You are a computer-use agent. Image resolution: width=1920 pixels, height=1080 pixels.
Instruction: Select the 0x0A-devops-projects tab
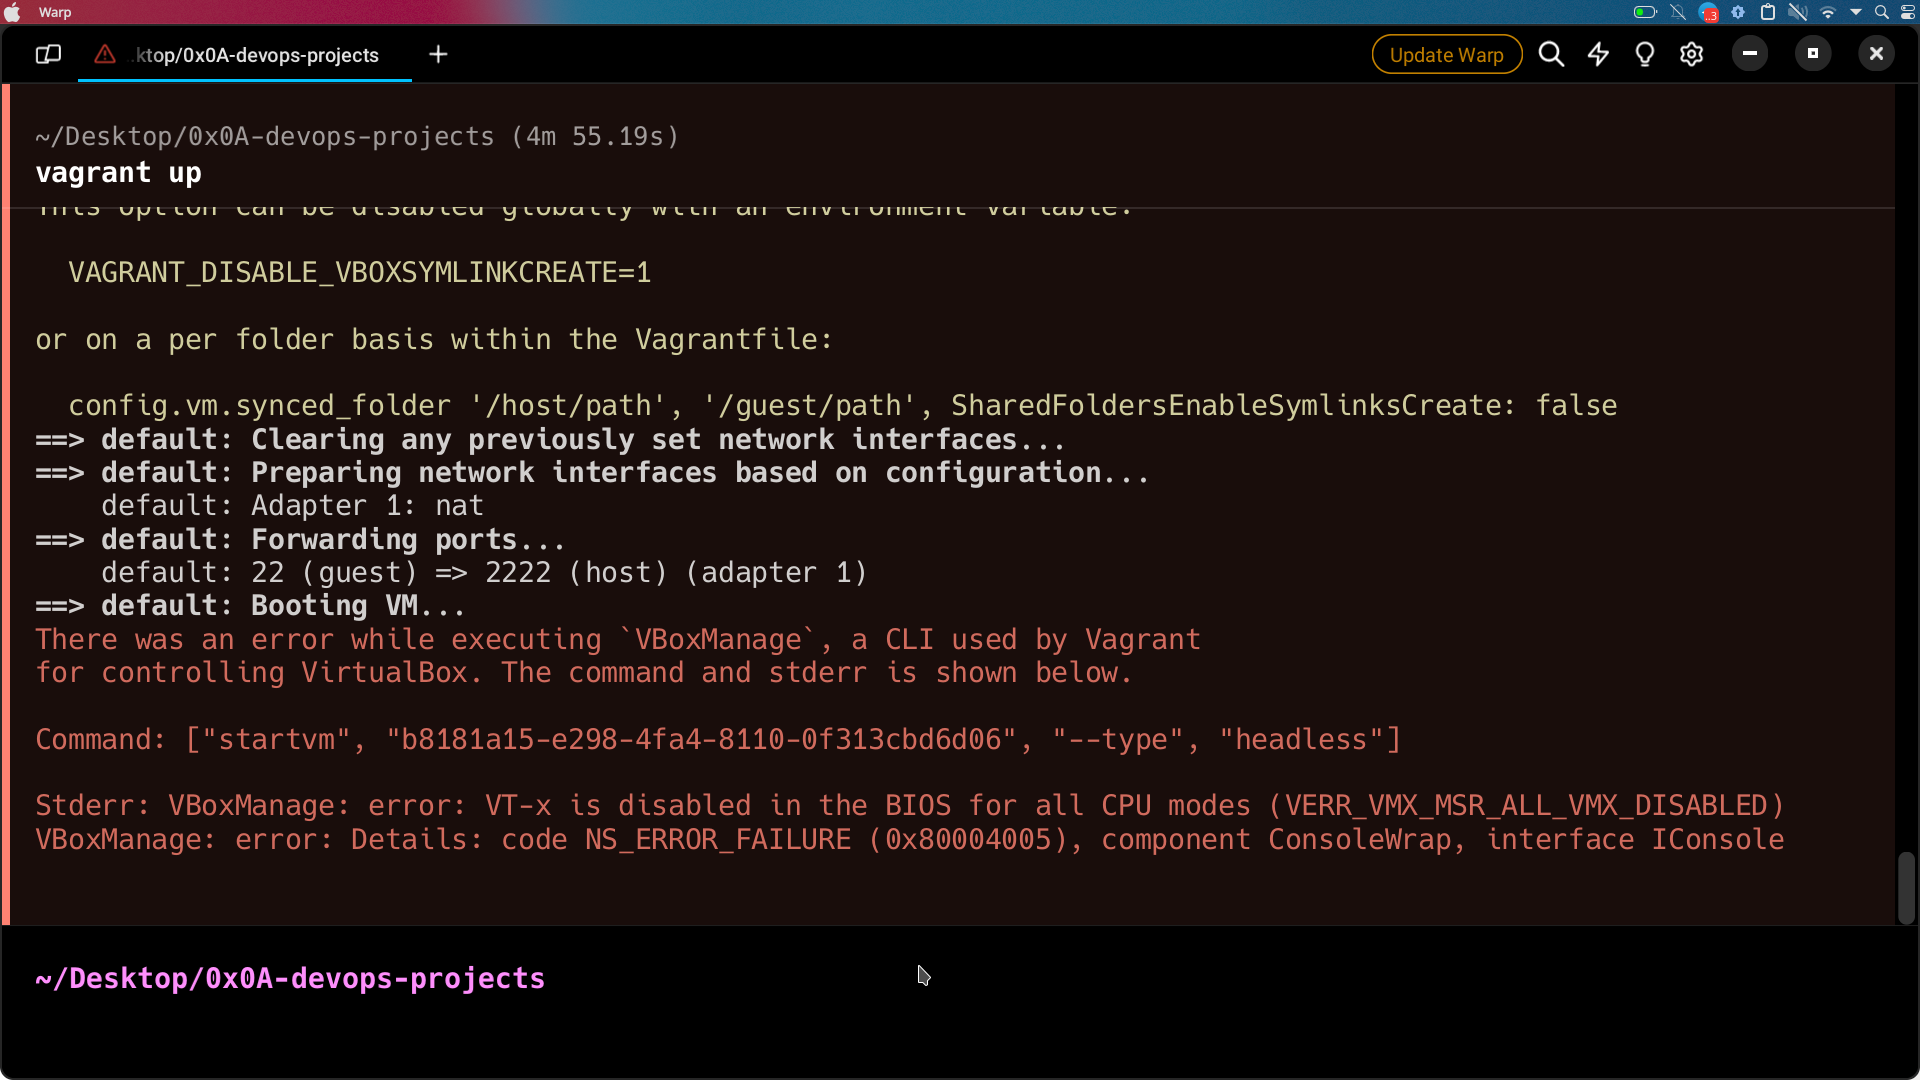(257, 55)
